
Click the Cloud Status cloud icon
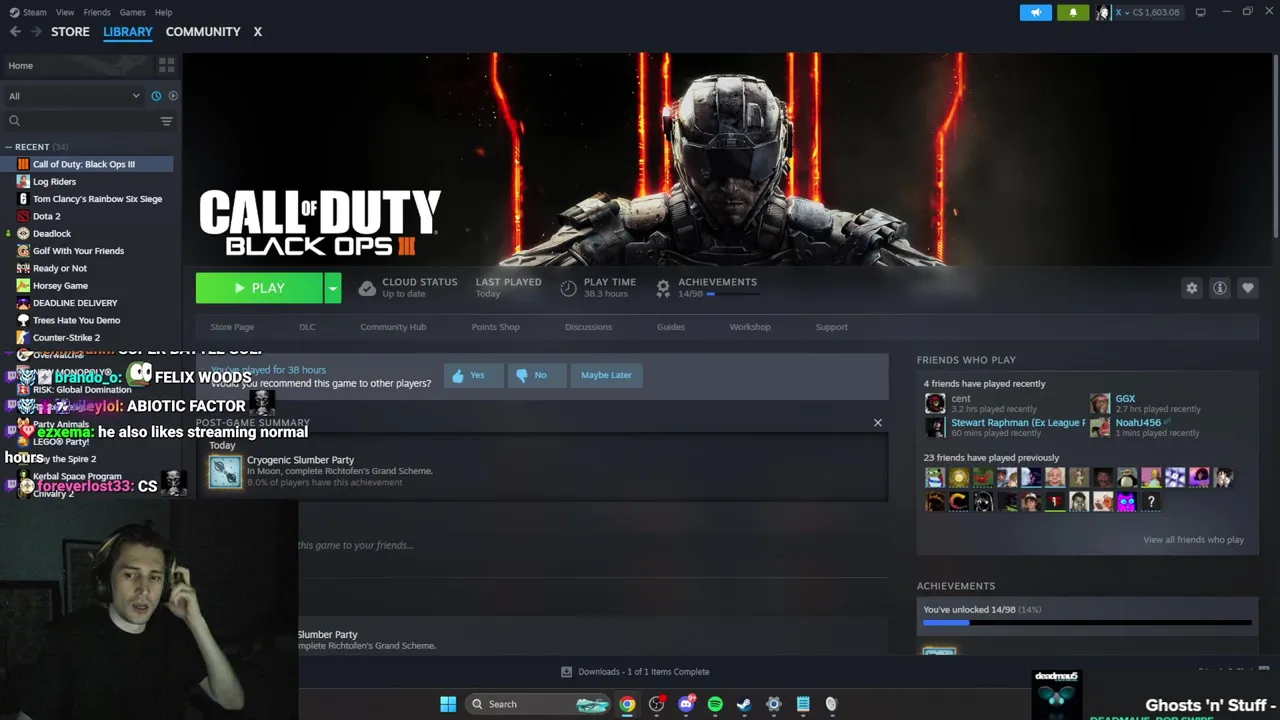[x=367, y=288]
